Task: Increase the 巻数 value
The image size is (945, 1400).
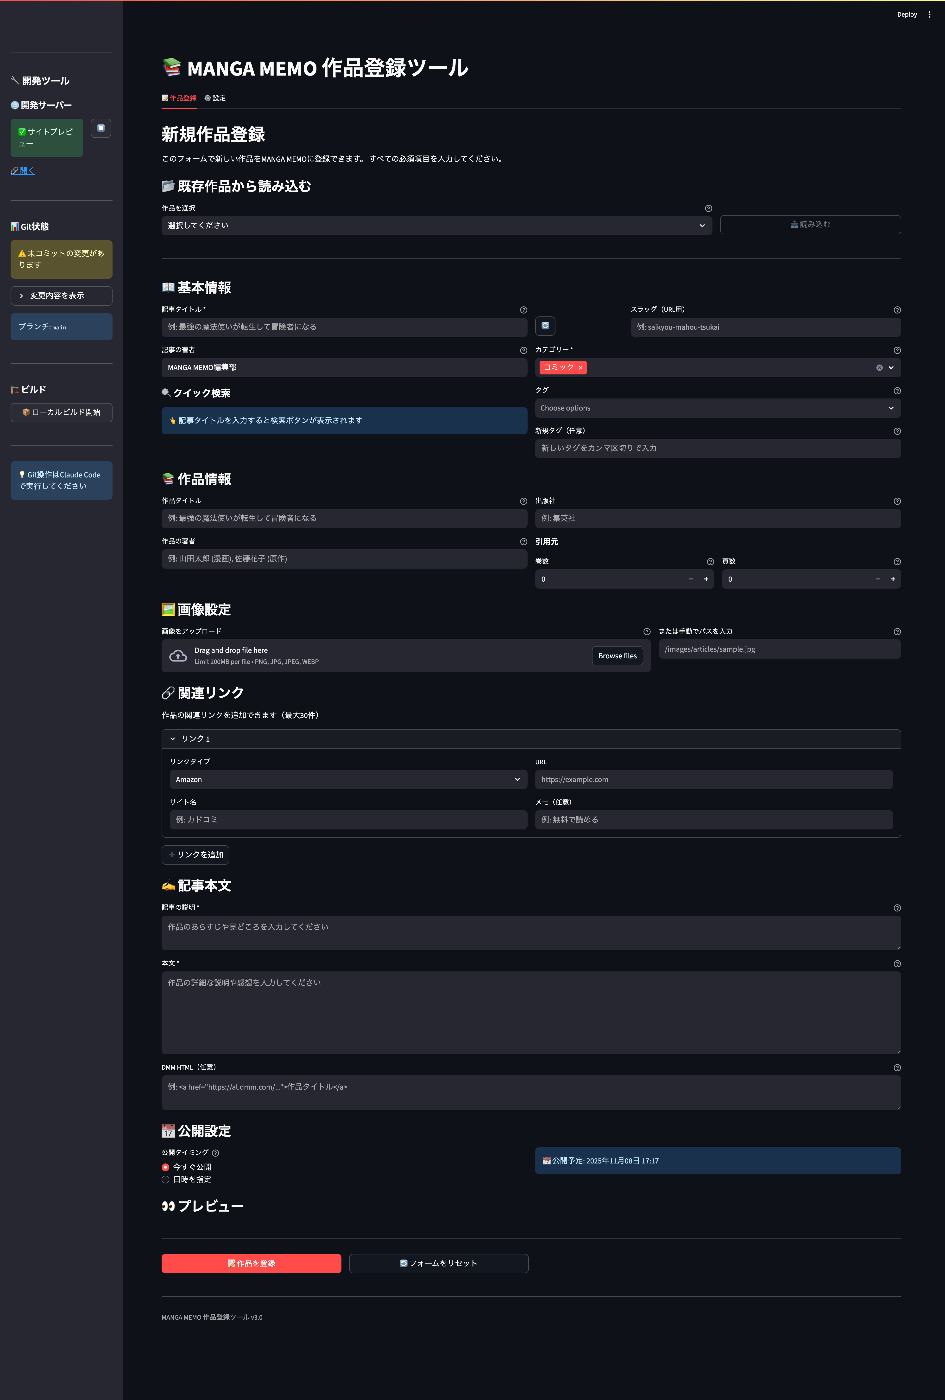Action: [706, 579]
